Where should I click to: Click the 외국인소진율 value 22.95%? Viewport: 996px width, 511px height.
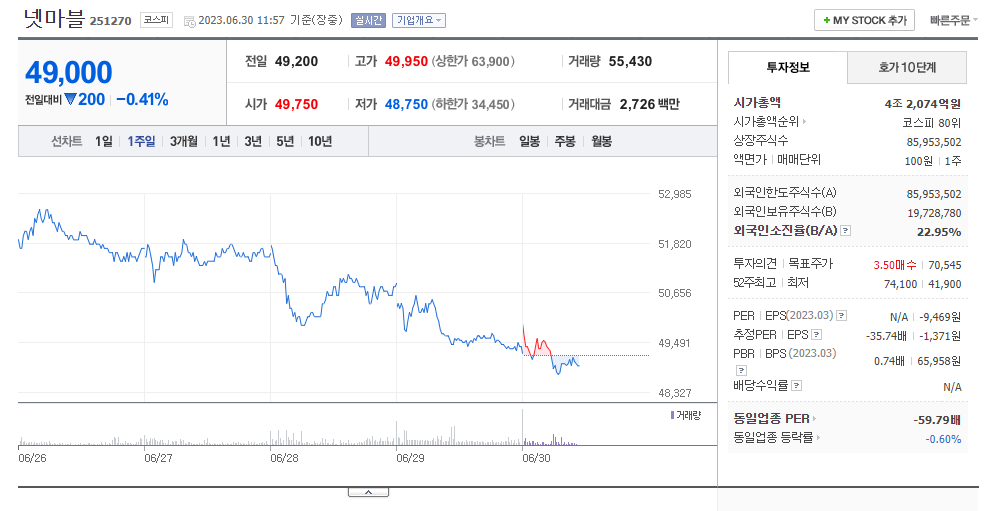pyautogui.click(x=939, y=232)
